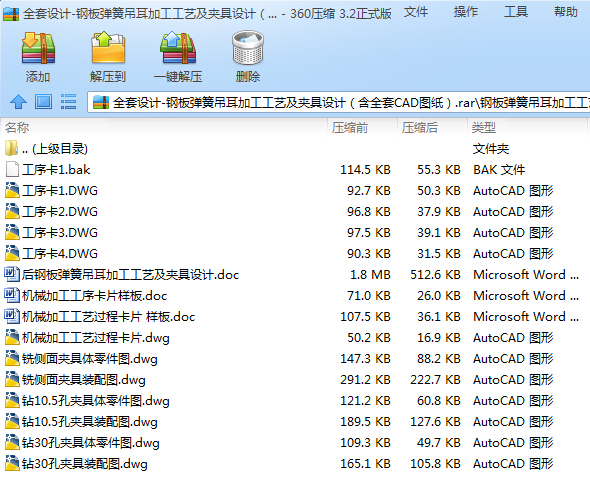The image size is (590, 482).
Task: Select the '.. (上级目录)' row text
Action: point(55,149)
